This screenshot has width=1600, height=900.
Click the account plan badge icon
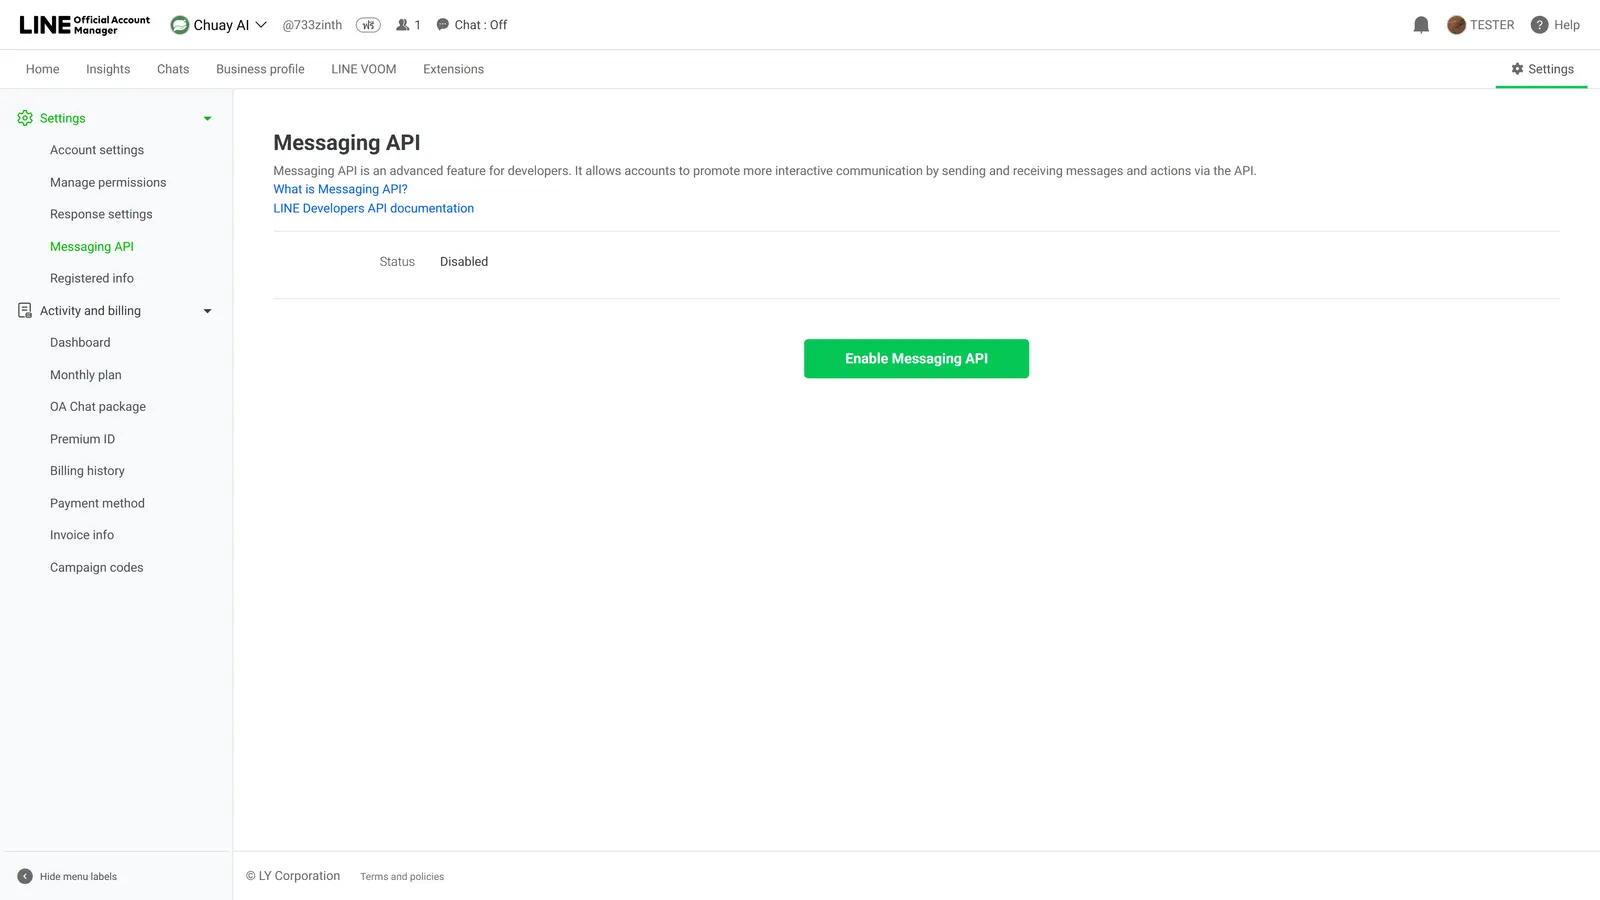368,25
